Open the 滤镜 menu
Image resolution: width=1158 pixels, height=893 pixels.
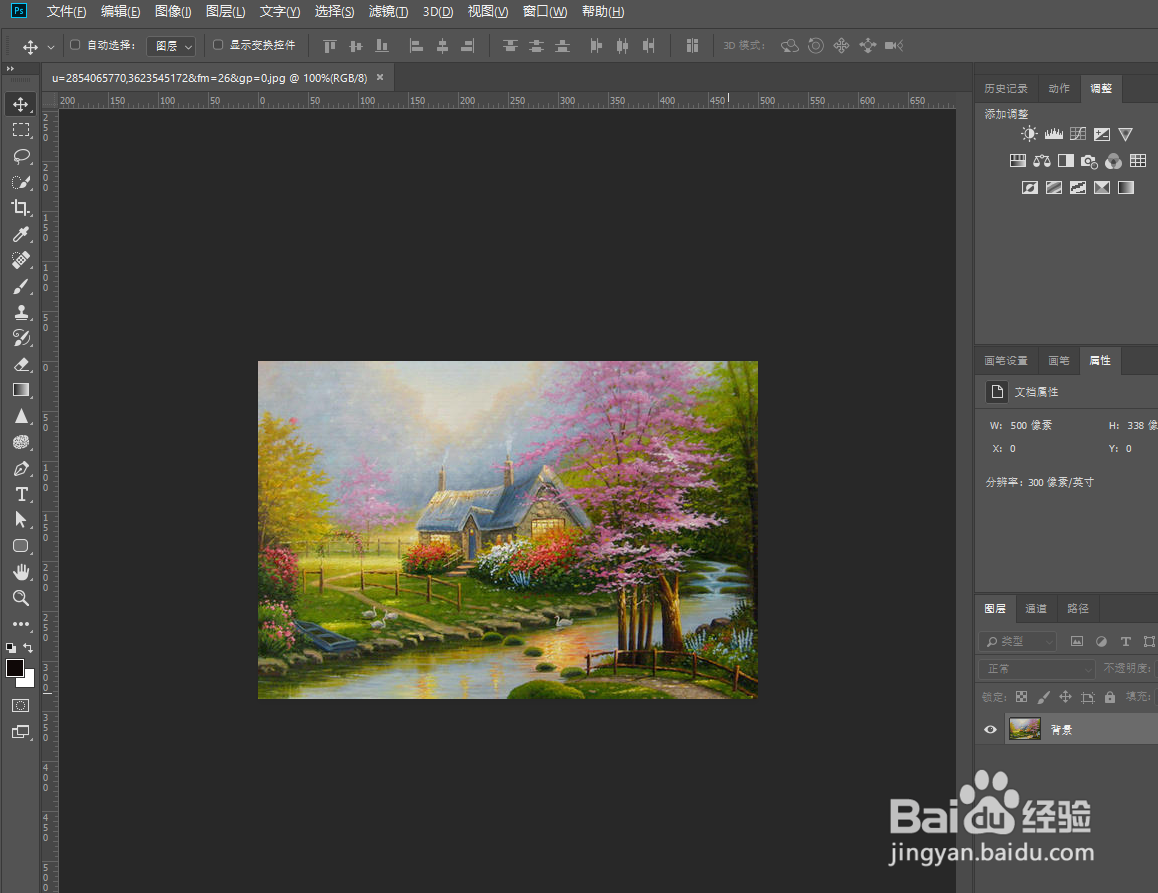pos(388,11)
